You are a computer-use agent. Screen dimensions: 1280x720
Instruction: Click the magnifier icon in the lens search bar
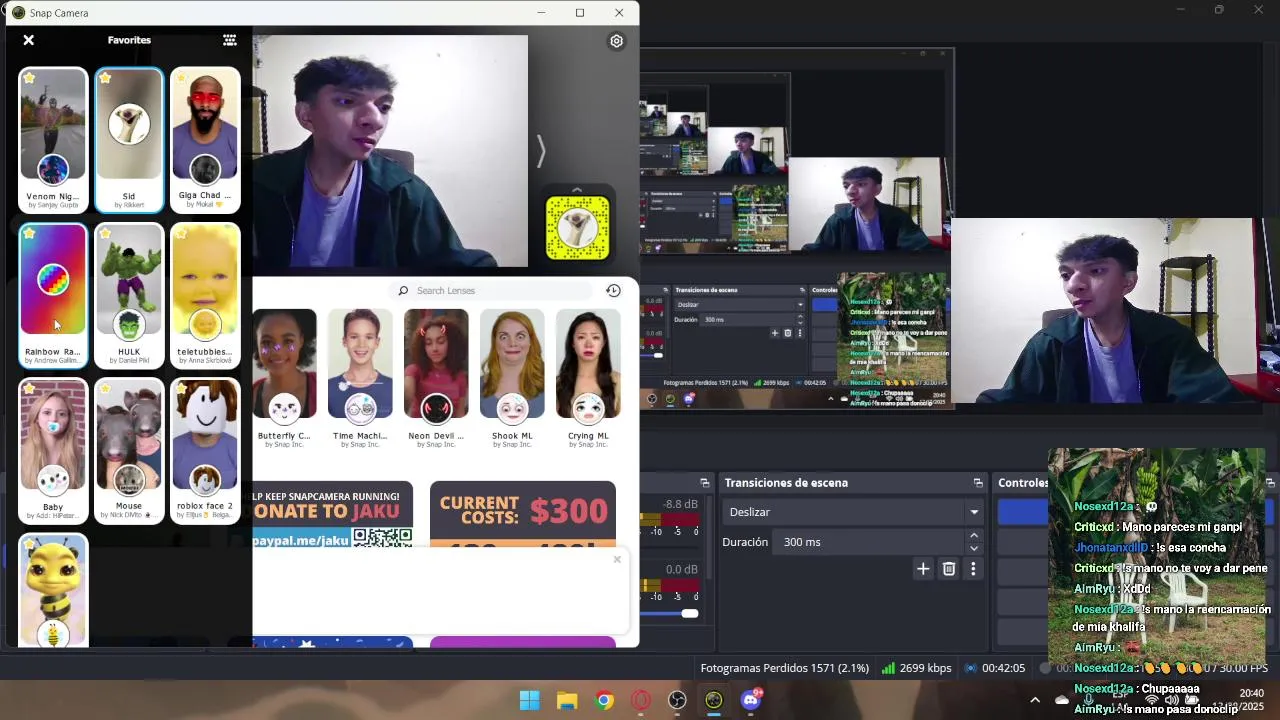click(403, 291)
